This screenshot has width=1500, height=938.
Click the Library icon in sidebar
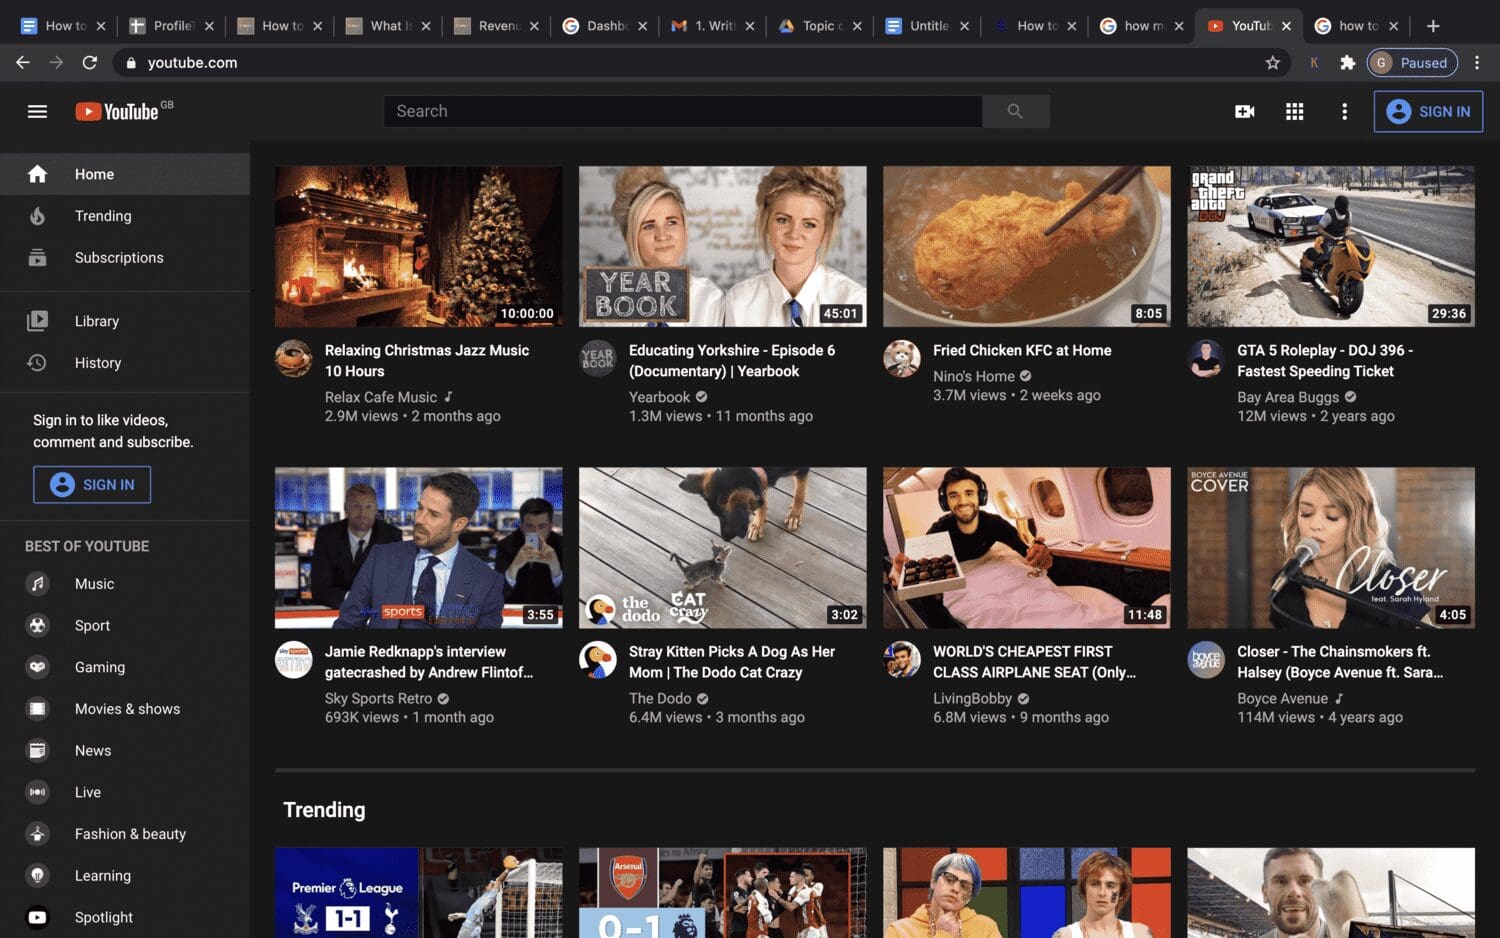coord(37,321)
